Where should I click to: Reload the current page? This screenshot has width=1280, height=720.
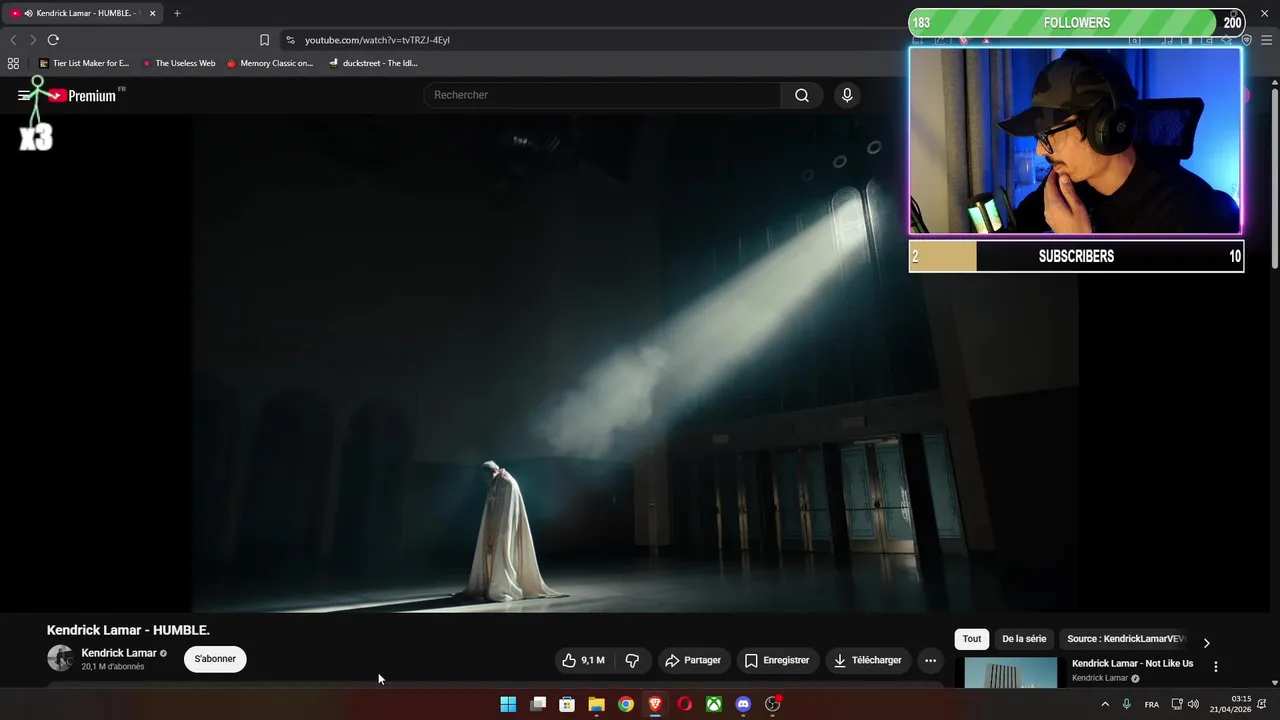point(53,40)
